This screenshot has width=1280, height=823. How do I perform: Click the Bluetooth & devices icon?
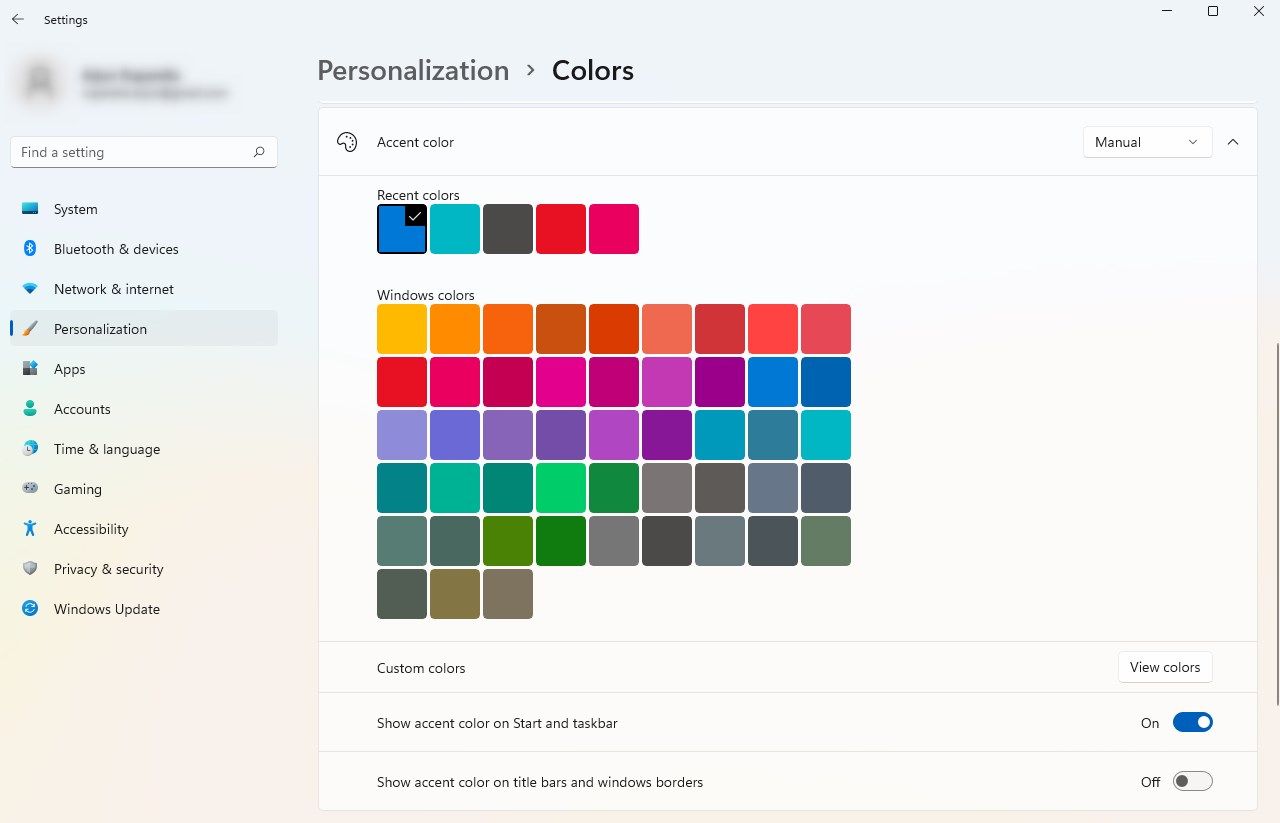click(30, 249)
